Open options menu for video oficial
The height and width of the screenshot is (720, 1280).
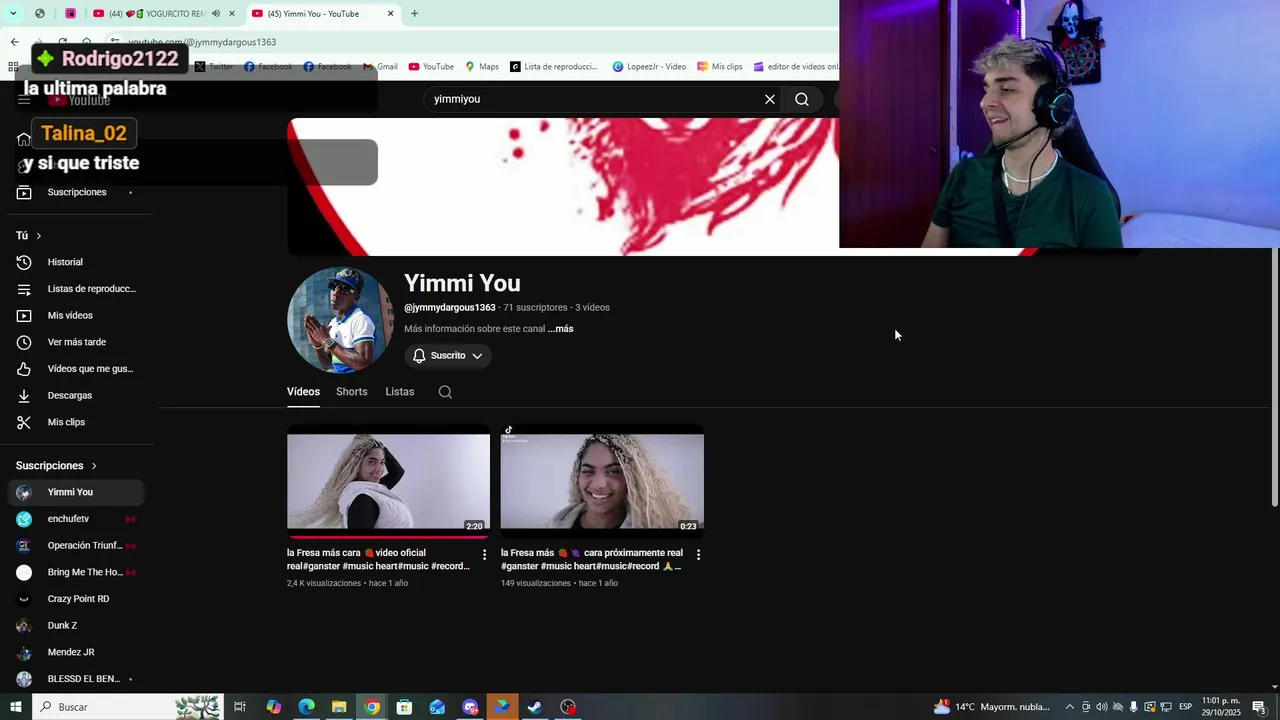coord(484,554)
